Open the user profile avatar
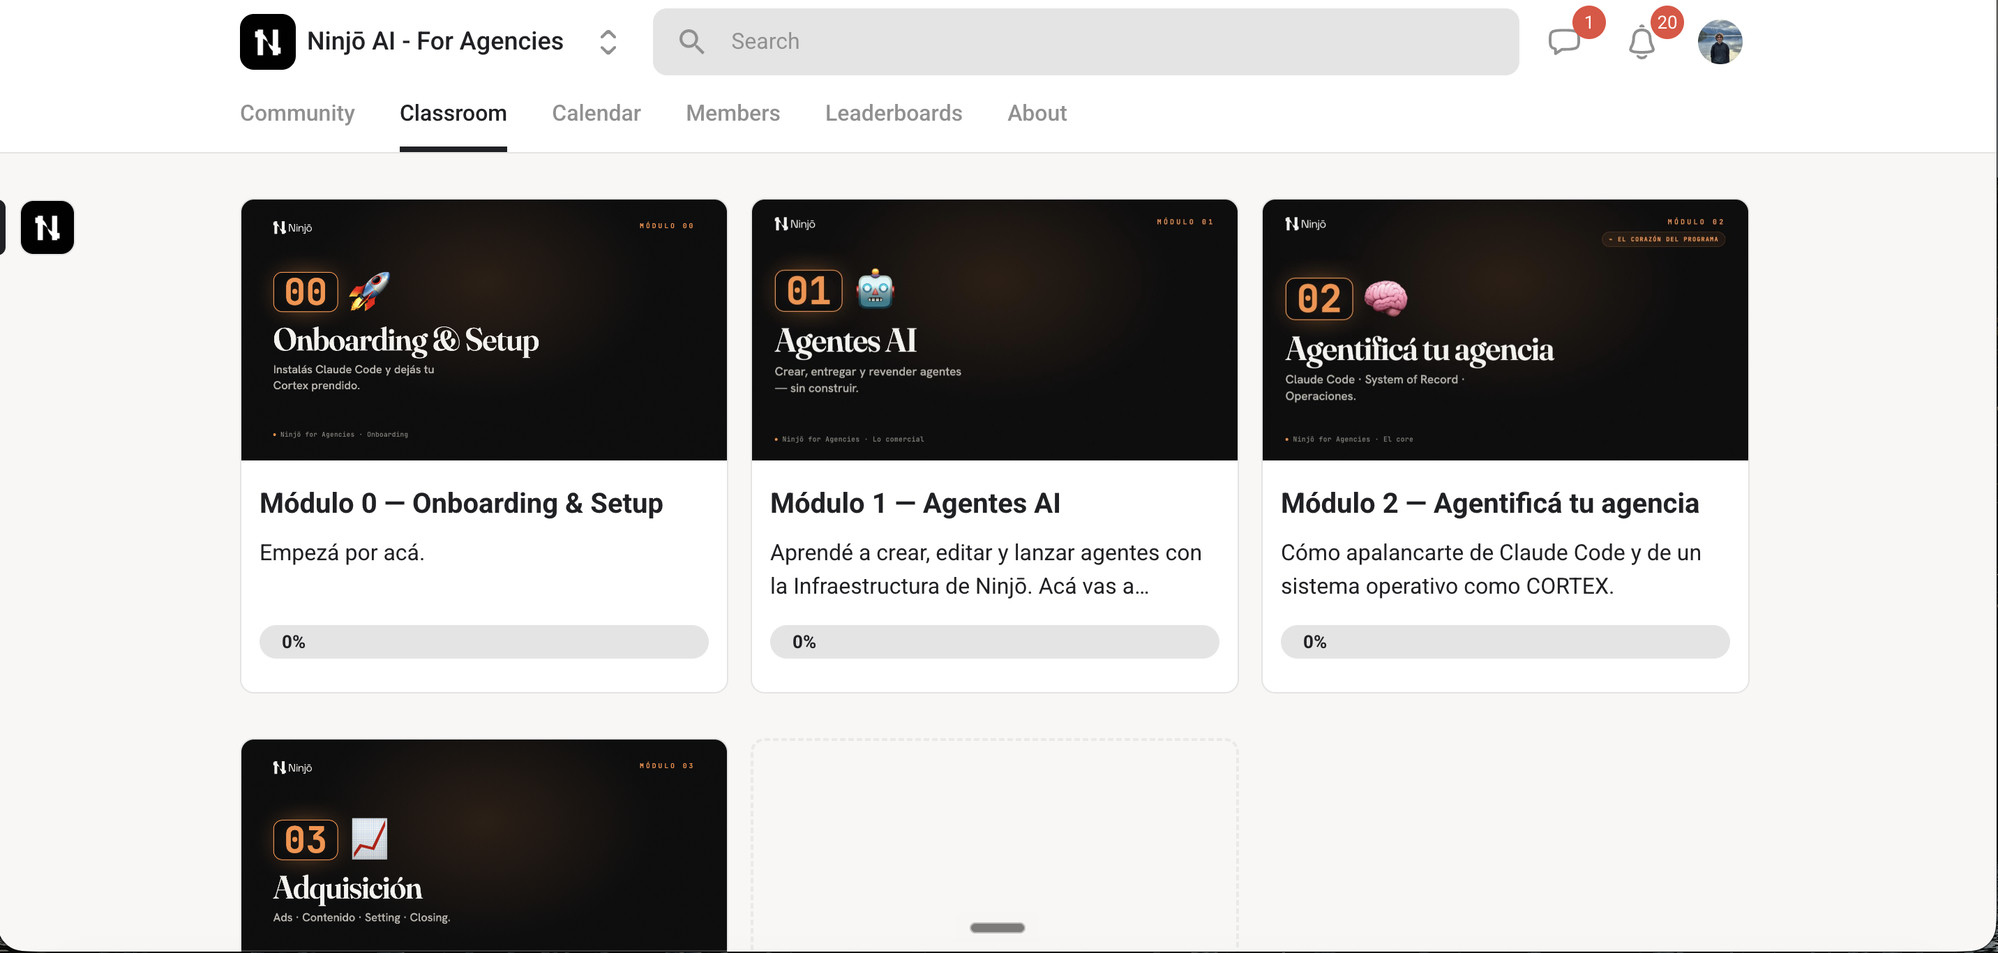The width and height of the screenshot is (1998, 953). point(1720,42)
